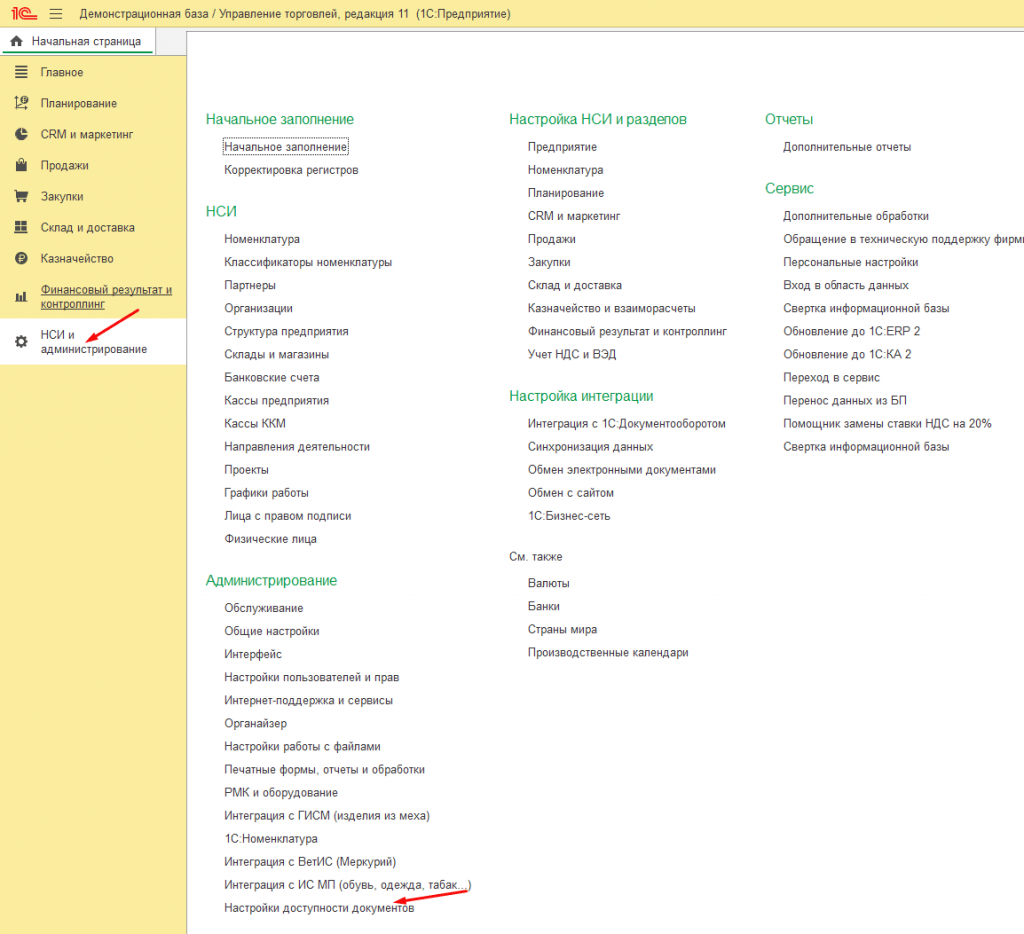The height and width of the screenshot is (934, 1024).
Task: Open Финансовый результат и контроллинг sidebar section
Action: pos(106,297)
